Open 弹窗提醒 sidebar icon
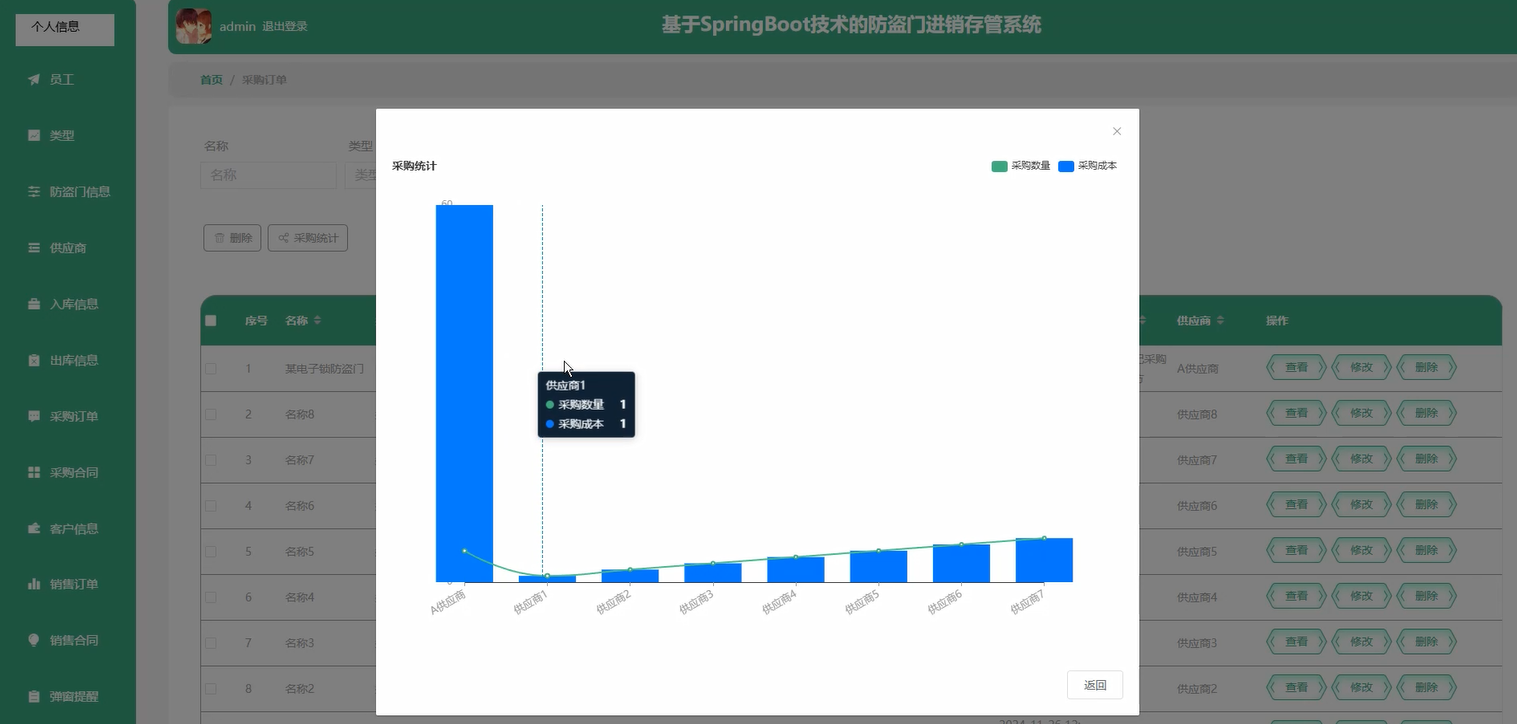 point(34,696)
